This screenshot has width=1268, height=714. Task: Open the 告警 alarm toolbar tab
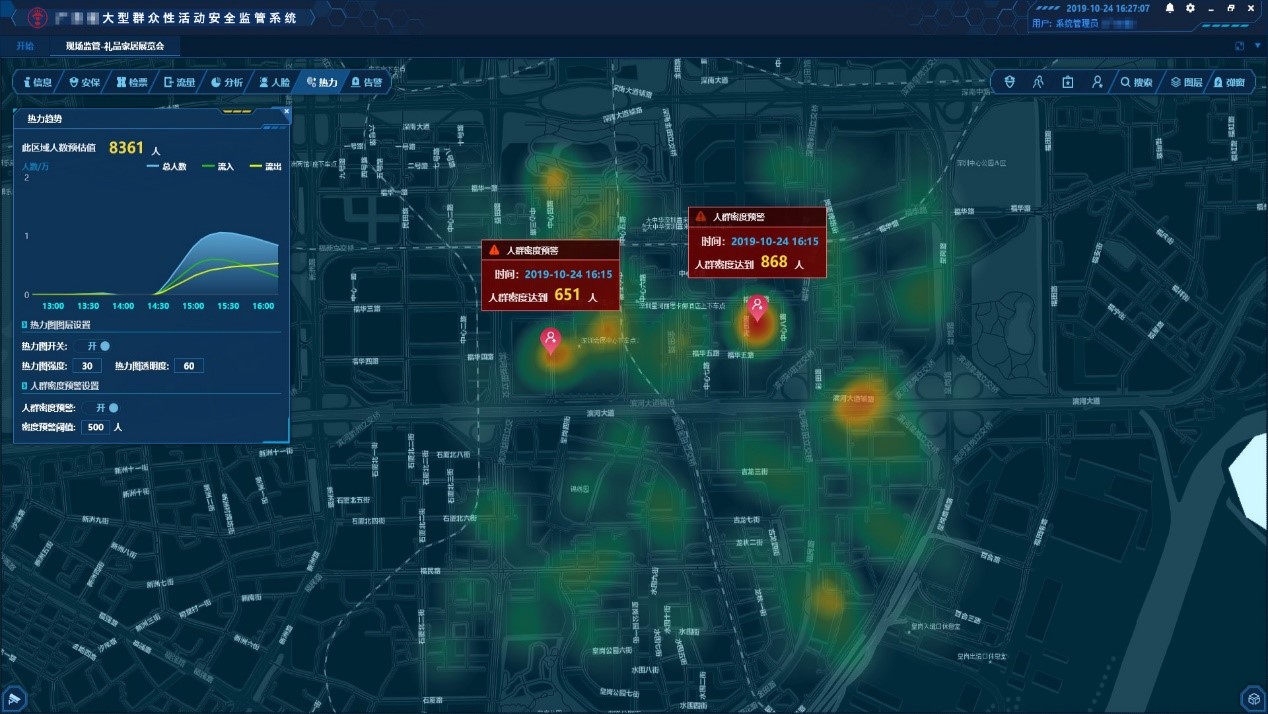366,82
